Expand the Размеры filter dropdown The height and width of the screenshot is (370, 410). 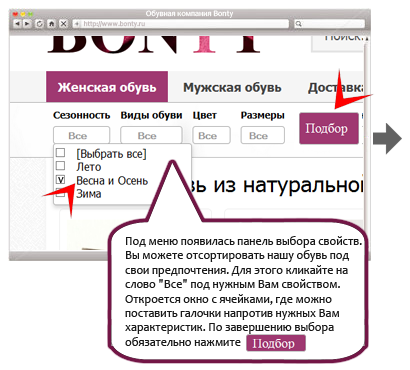click(263, 135)
